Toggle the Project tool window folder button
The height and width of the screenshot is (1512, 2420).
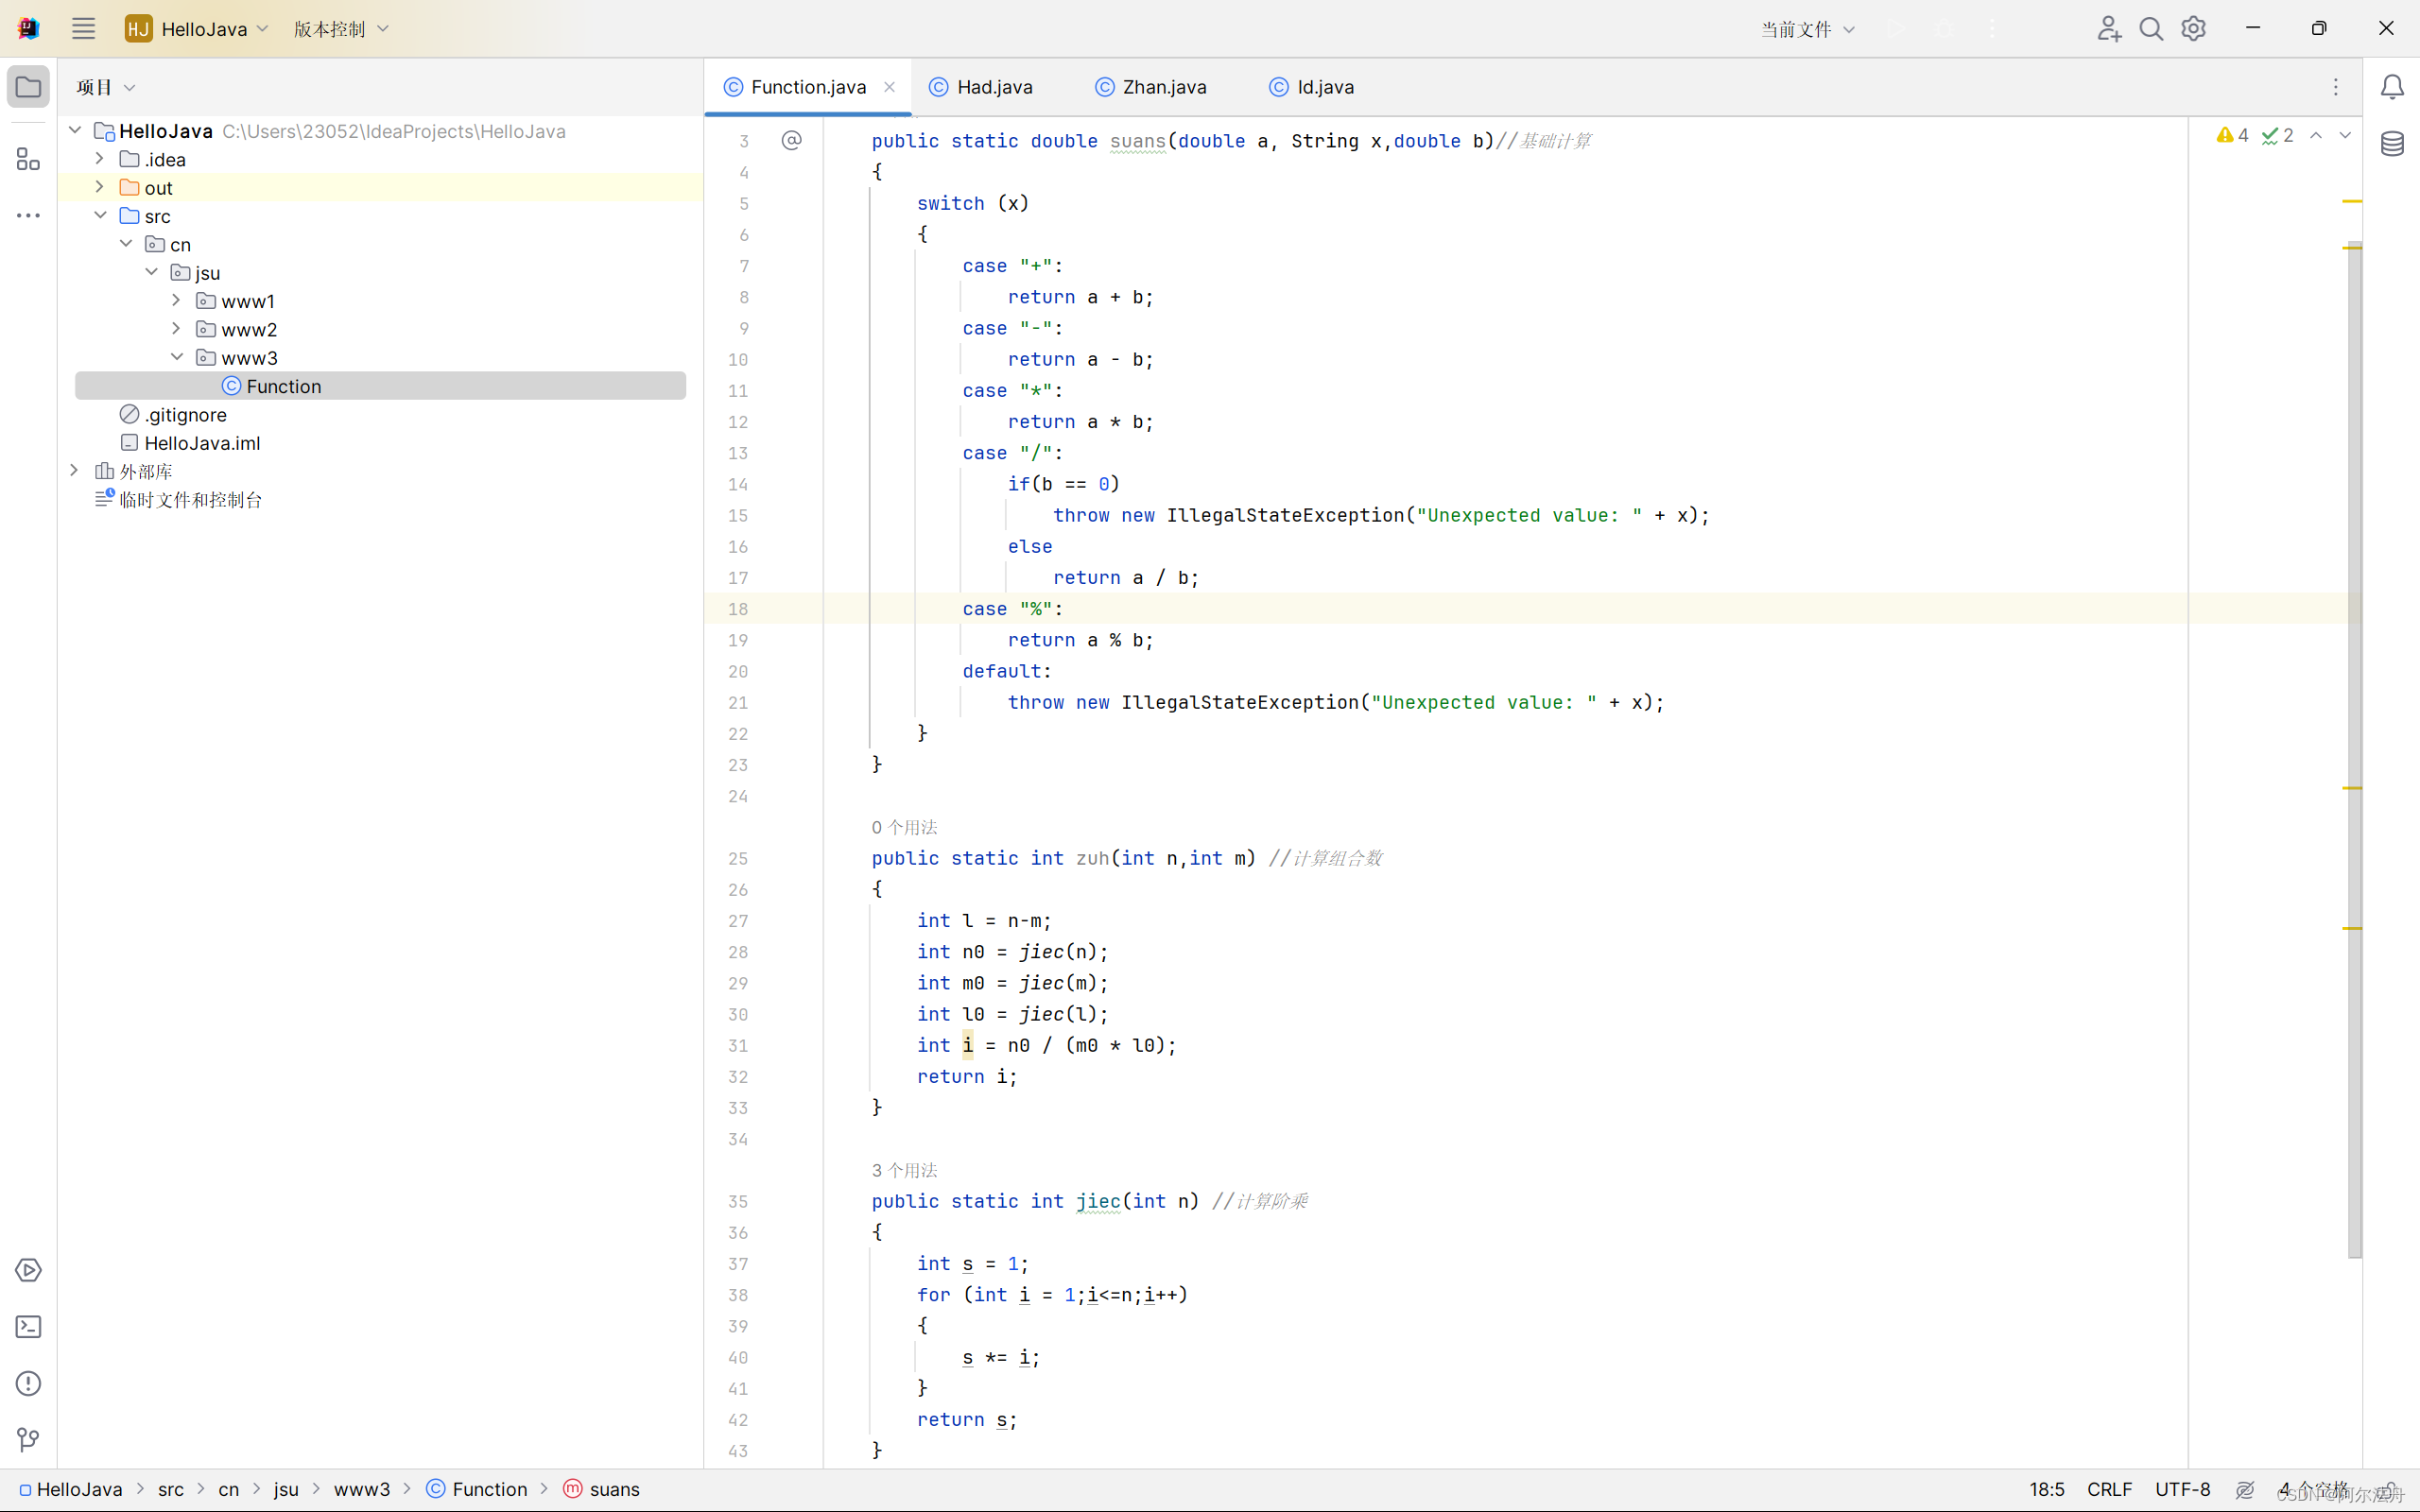[28, 87]
